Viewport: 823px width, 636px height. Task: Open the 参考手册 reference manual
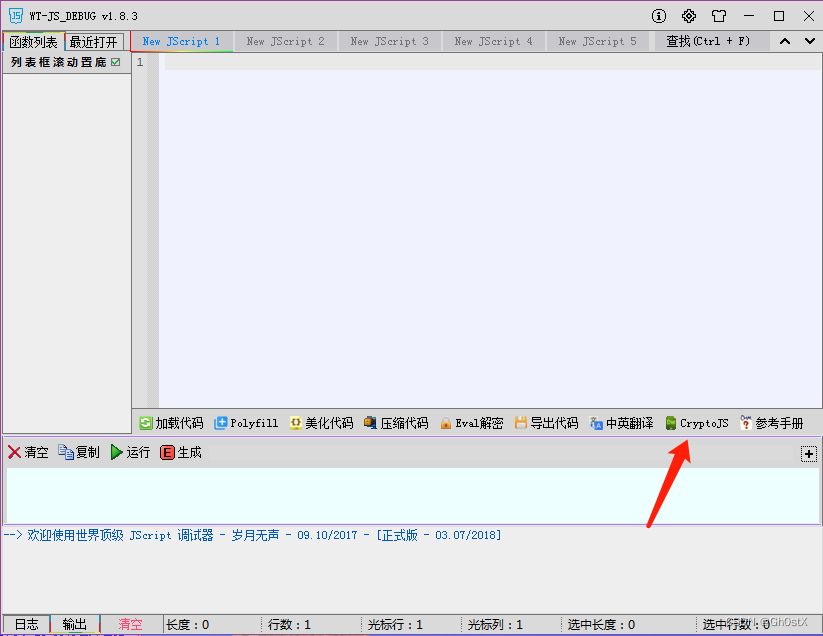click(772, 423)
